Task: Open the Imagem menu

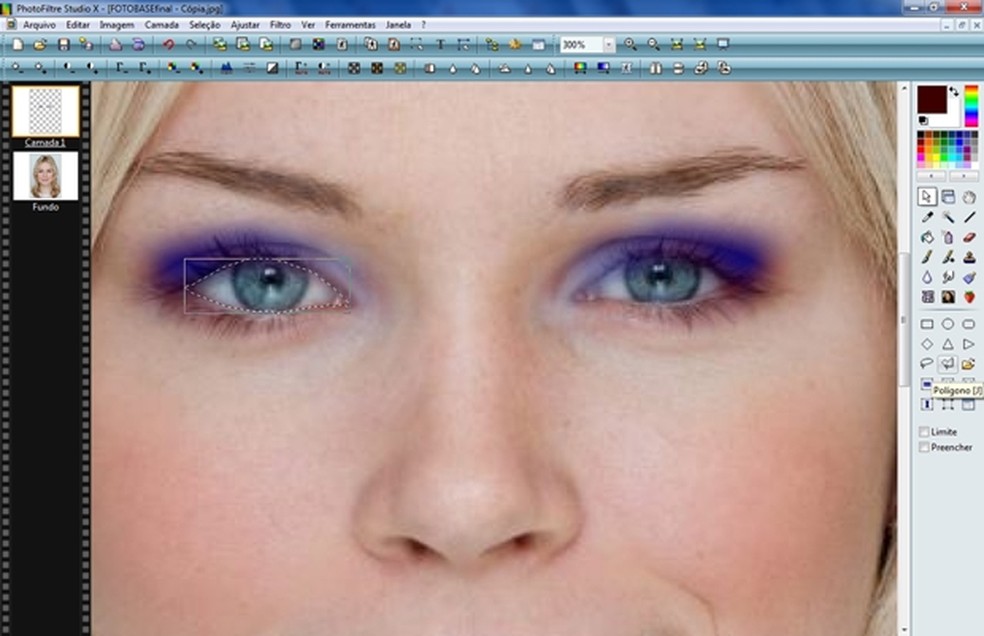Action: [117, 25]
